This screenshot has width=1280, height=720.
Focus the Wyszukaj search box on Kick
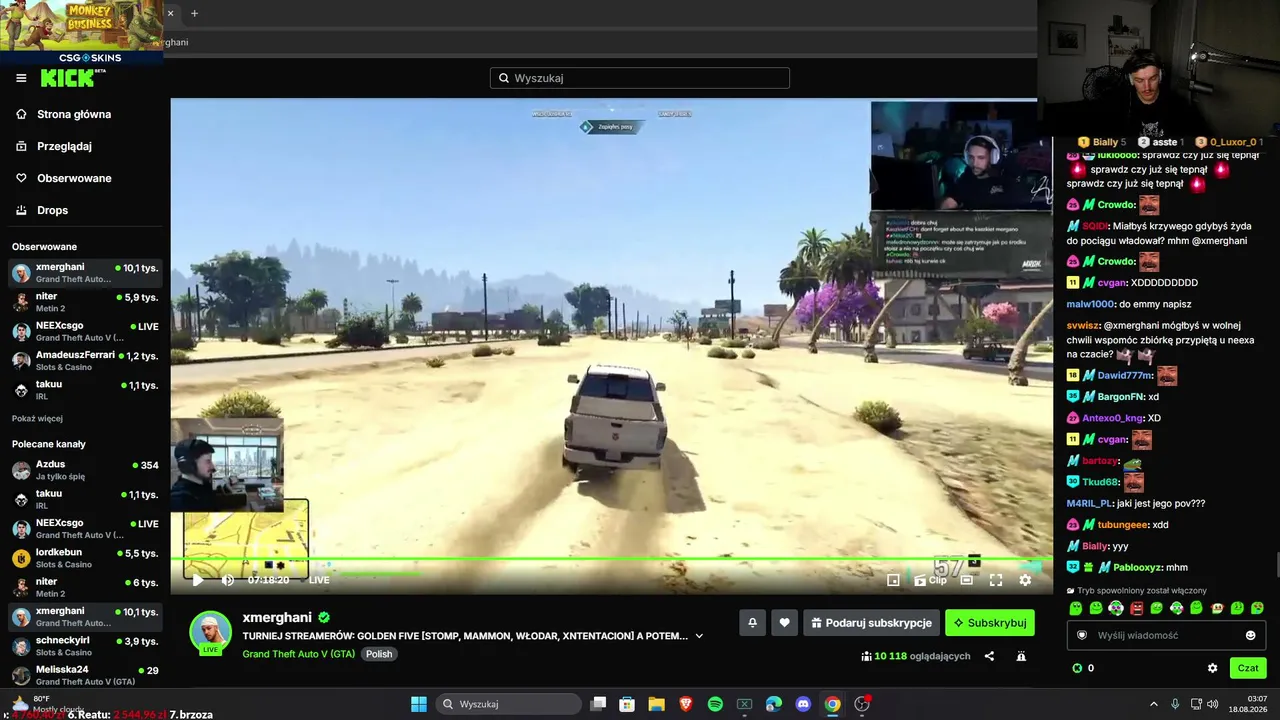click(640, 78)
